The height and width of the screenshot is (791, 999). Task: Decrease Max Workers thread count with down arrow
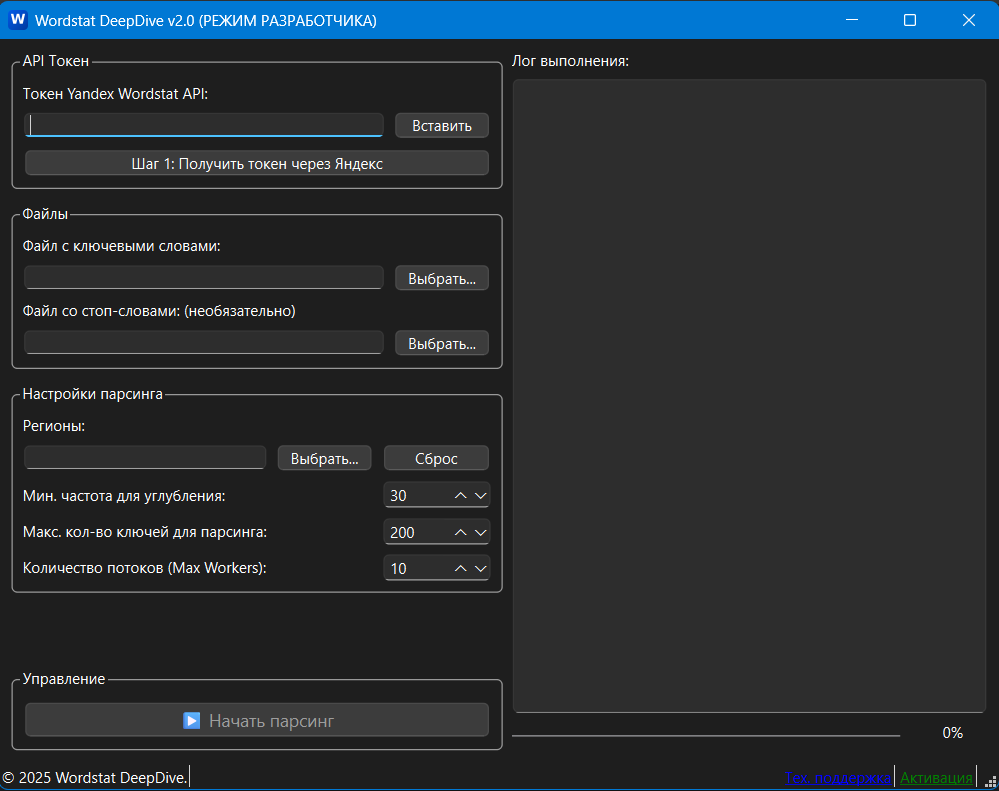coord(480,568)
